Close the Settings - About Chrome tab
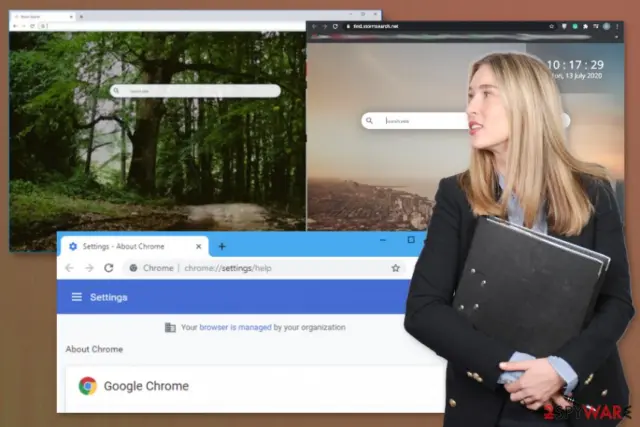The height and width of the screenshot is (427, 640). (x=198, y=246)
